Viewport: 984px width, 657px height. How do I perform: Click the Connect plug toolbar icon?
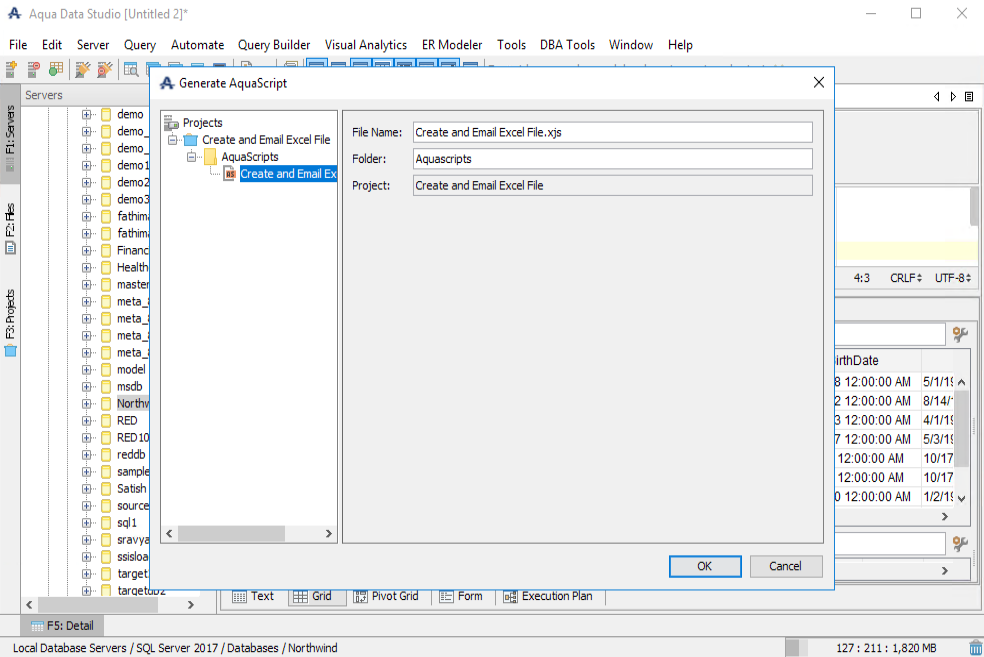click(x=82, y=69)
